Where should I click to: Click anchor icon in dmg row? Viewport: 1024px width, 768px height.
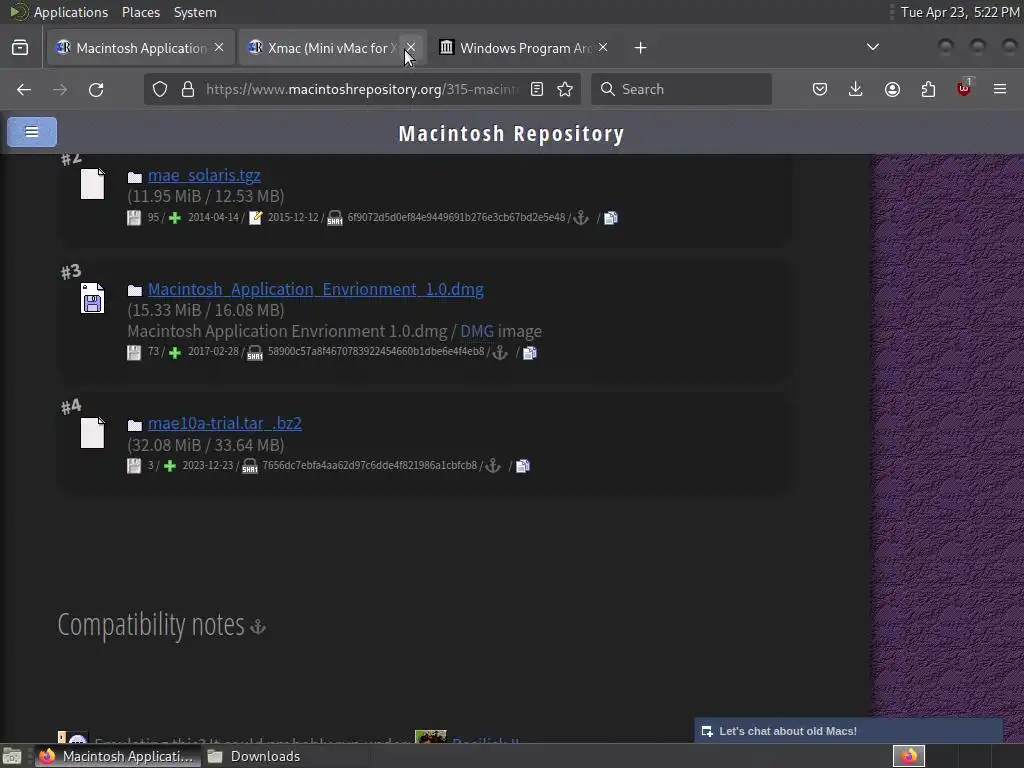click(500, 353)
